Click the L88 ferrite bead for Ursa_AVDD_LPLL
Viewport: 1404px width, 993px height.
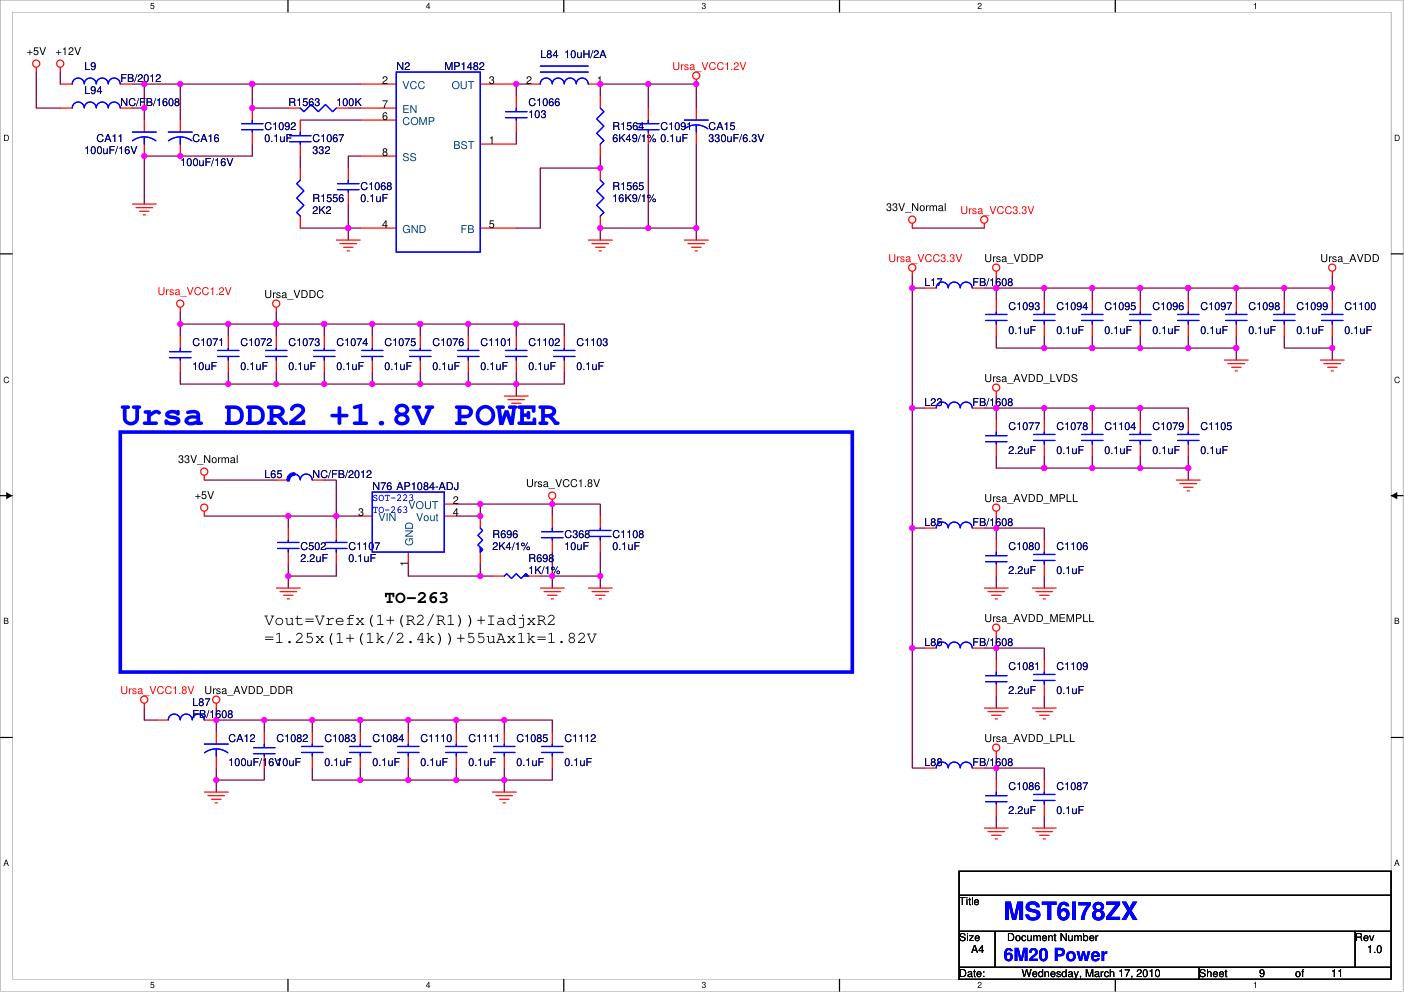tap(954, 765)
